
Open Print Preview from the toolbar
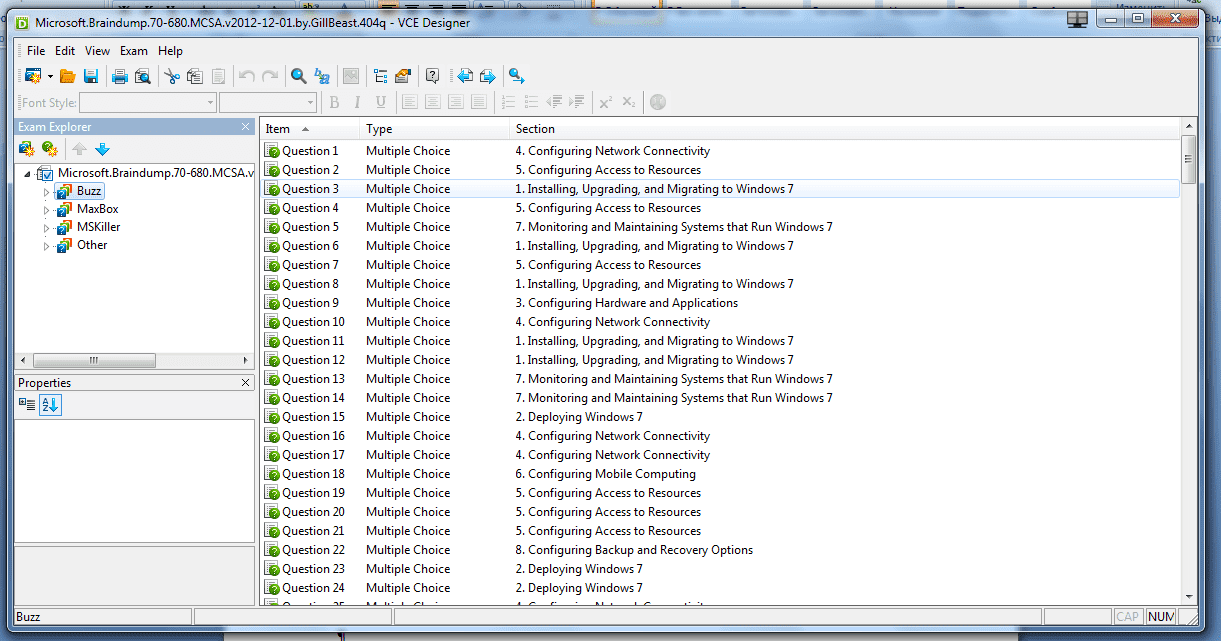pyautogui.click(x=143, y=76)
